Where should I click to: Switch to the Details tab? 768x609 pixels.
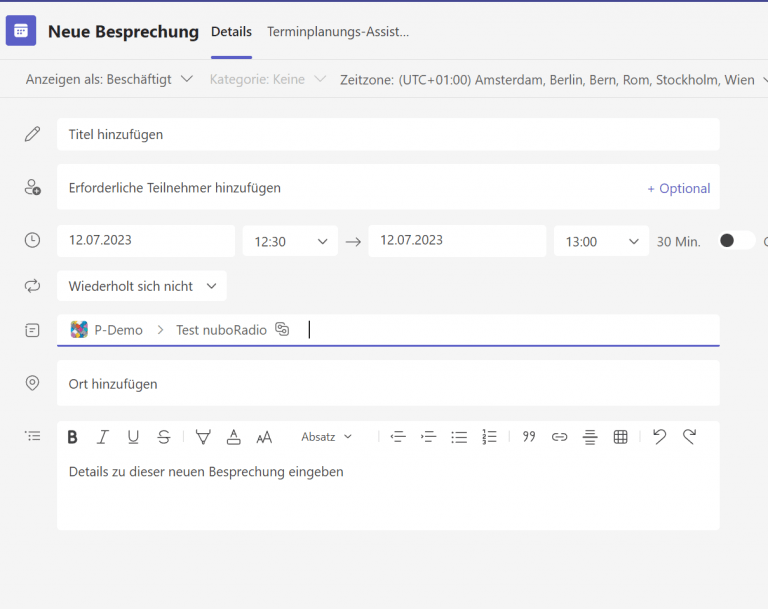pyautogui.click(x=231, y=32)
